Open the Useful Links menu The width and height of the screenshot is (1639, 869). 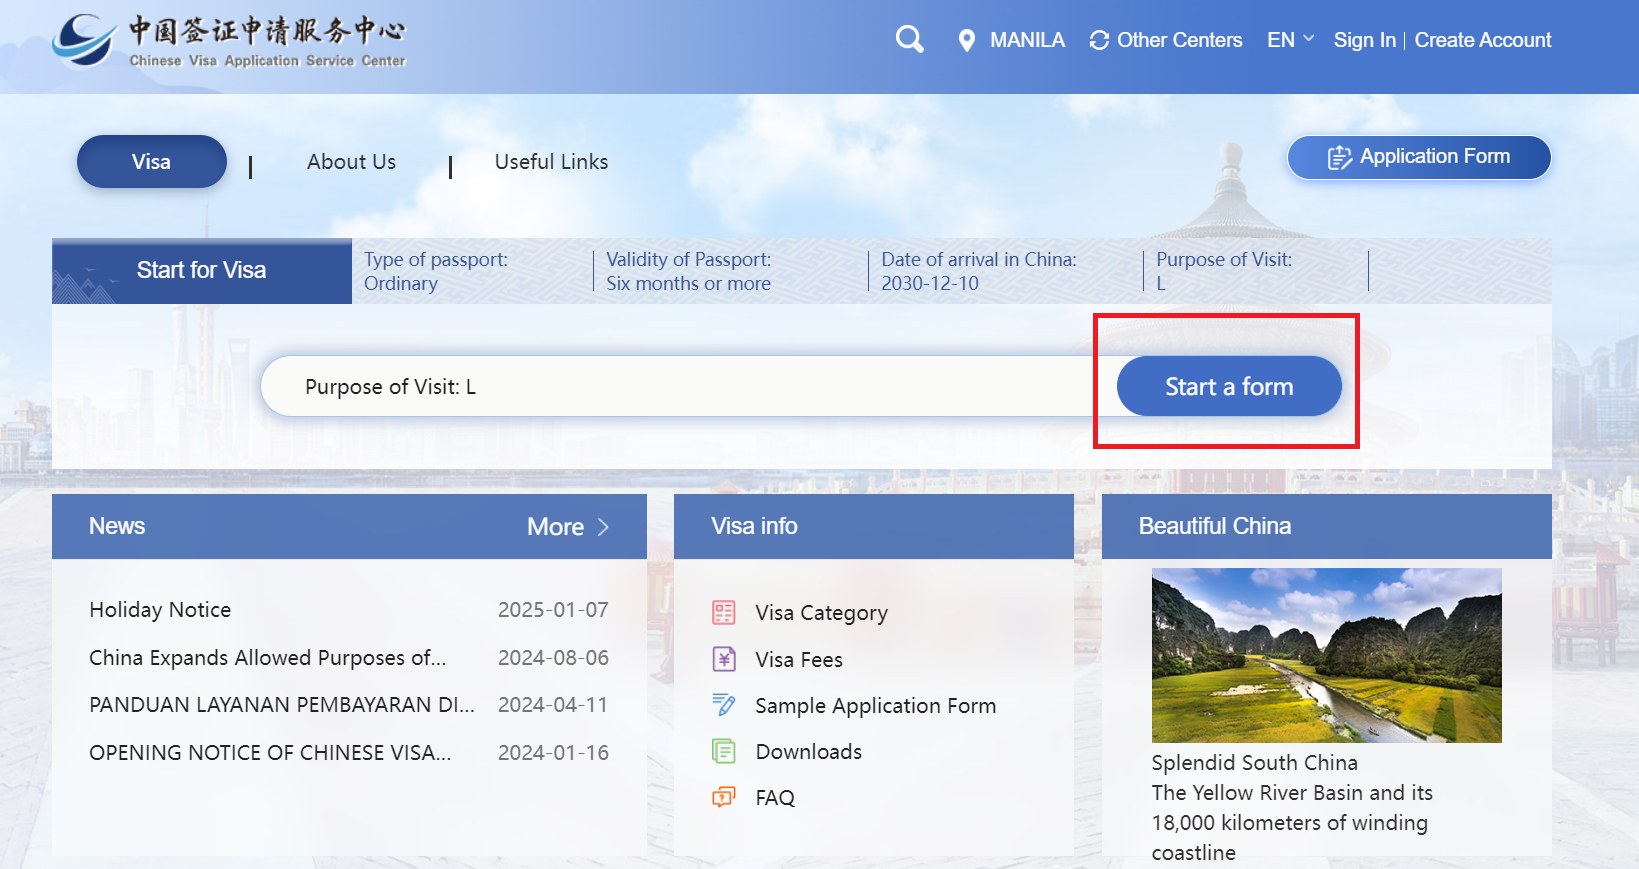(551, 162)
